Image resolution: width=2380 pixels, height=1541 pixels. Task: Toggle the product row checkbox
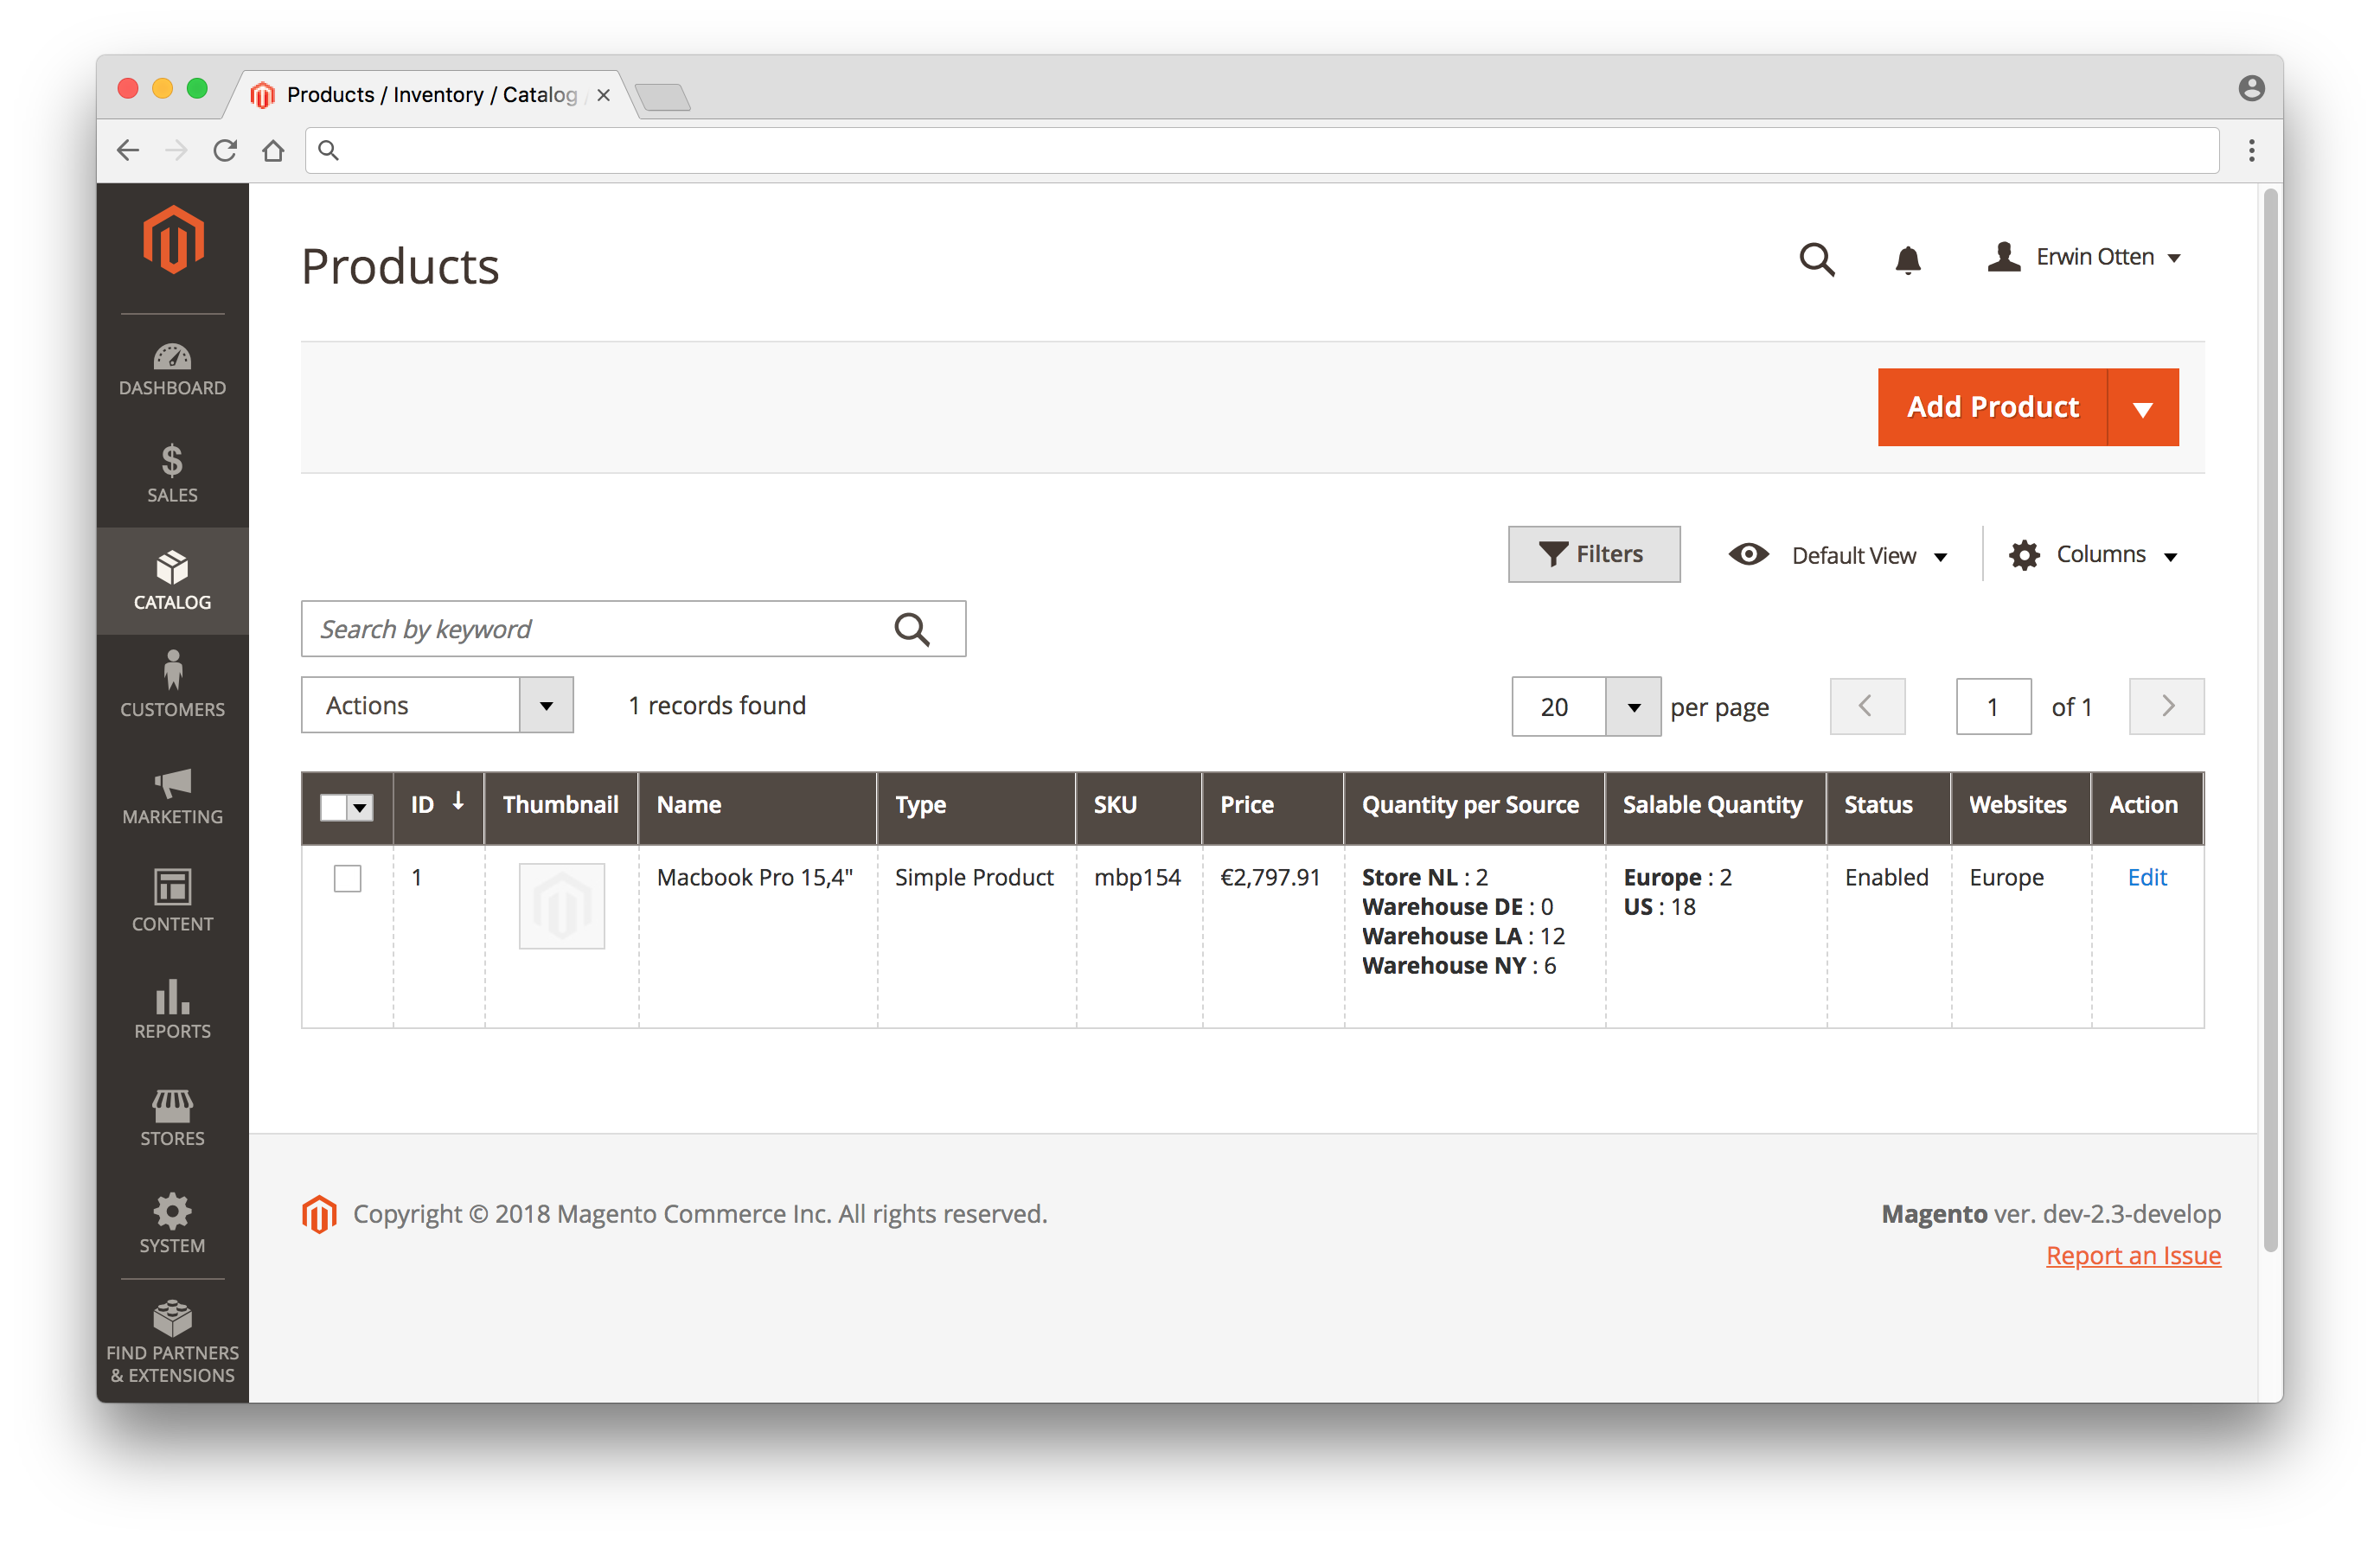click(347, 878)
